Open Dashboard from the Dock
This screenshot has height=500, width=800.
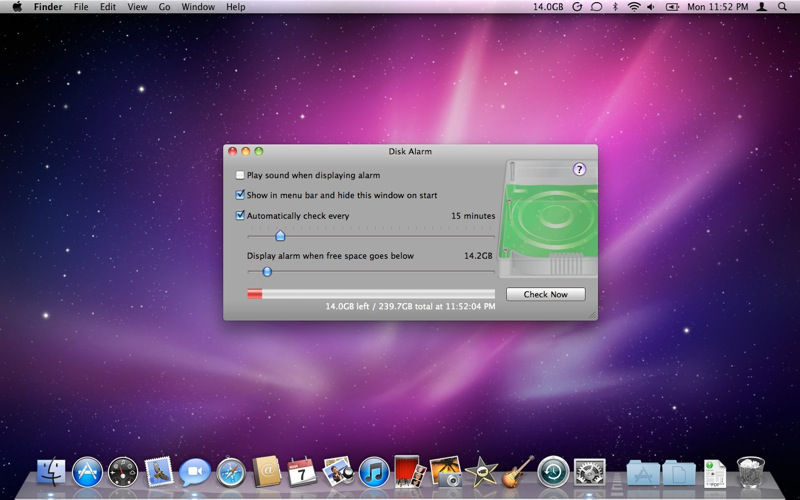123,472
